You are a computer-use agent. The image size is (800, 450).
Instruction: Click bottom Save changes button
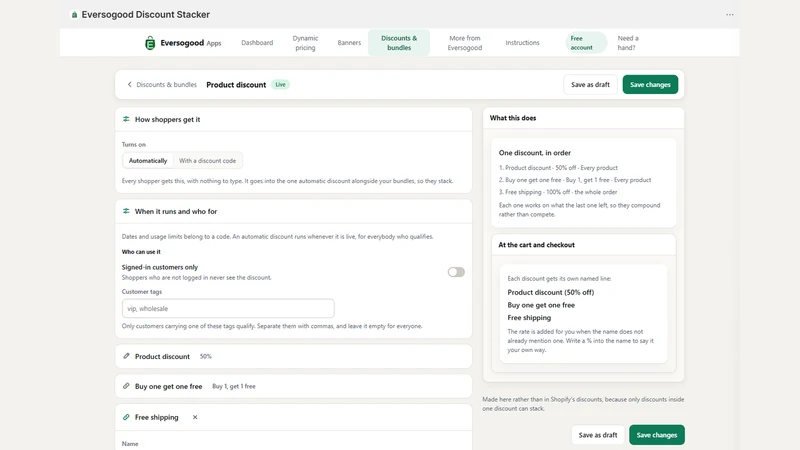coord(657,435)
